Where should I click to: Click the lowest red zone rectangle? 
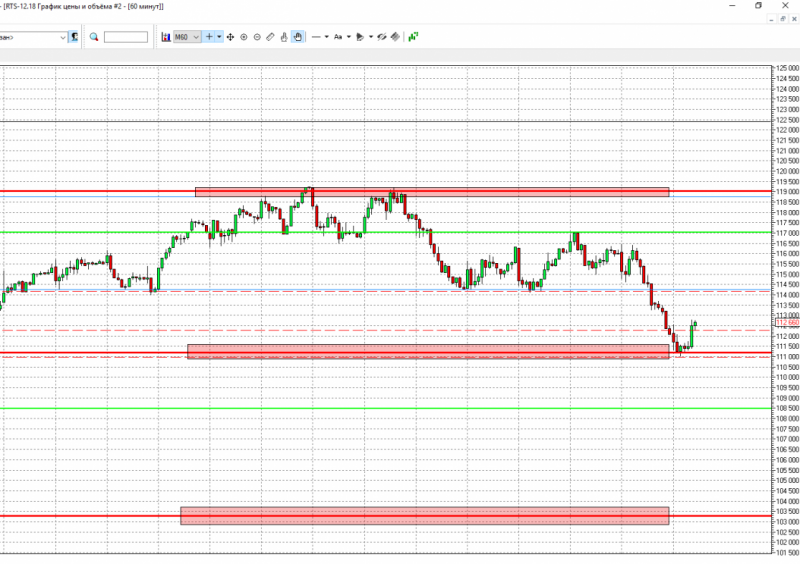(x=424, y=516)
